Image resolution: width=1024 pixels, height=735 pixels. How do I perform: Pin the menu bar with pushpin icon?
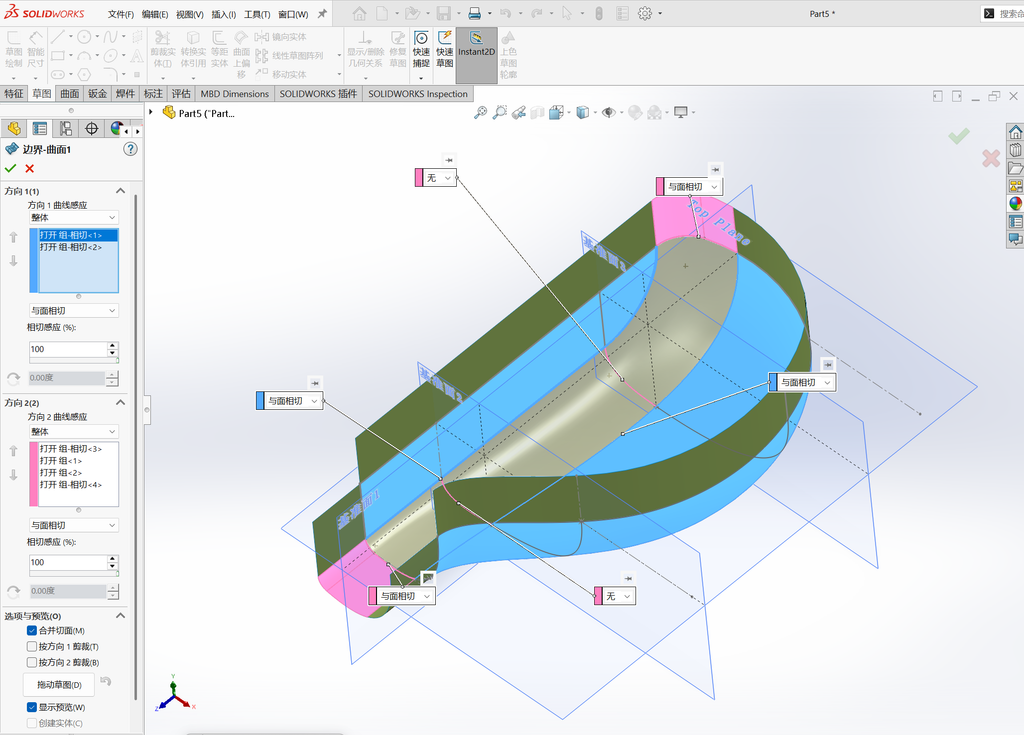pyautogui.click(x=322, y=13)
